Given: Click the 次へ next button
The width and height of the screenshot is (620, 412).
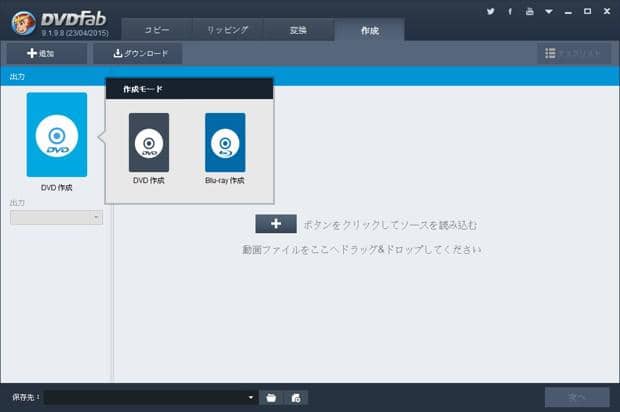Looking at the screenshot, I should [x=577, y=397].
